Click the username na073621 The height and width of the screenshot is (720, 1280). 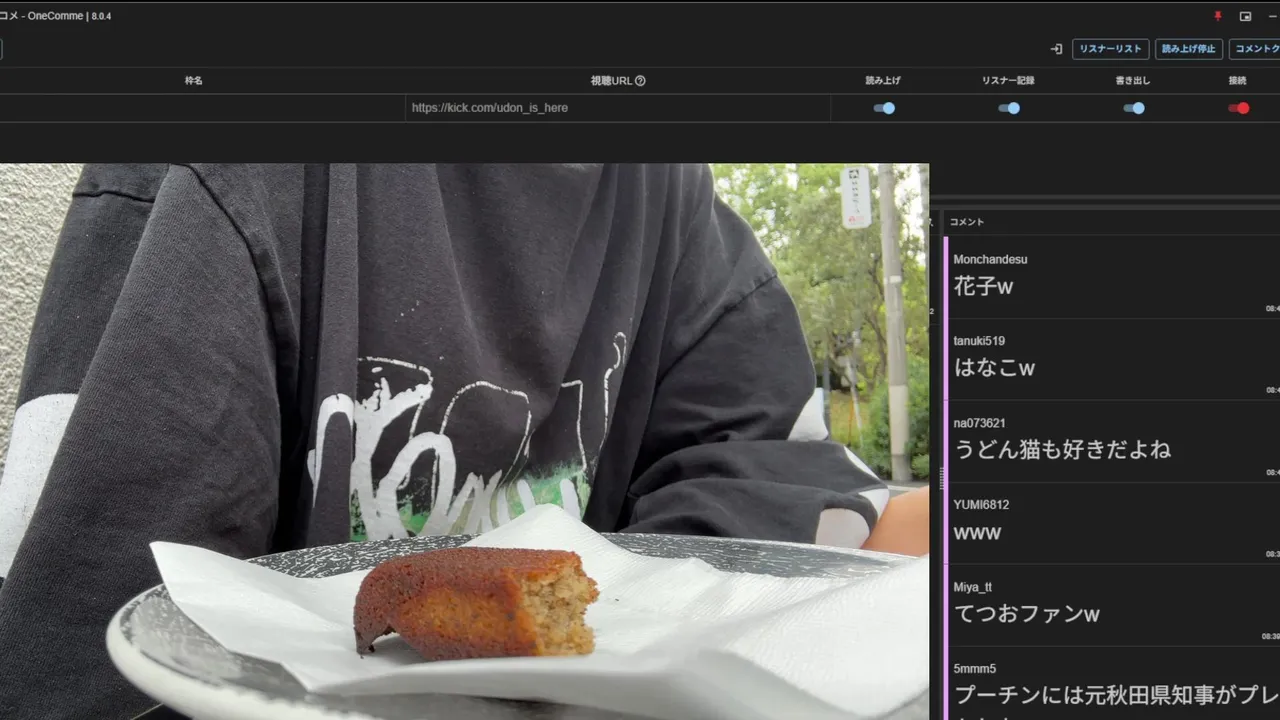(979, 424)
